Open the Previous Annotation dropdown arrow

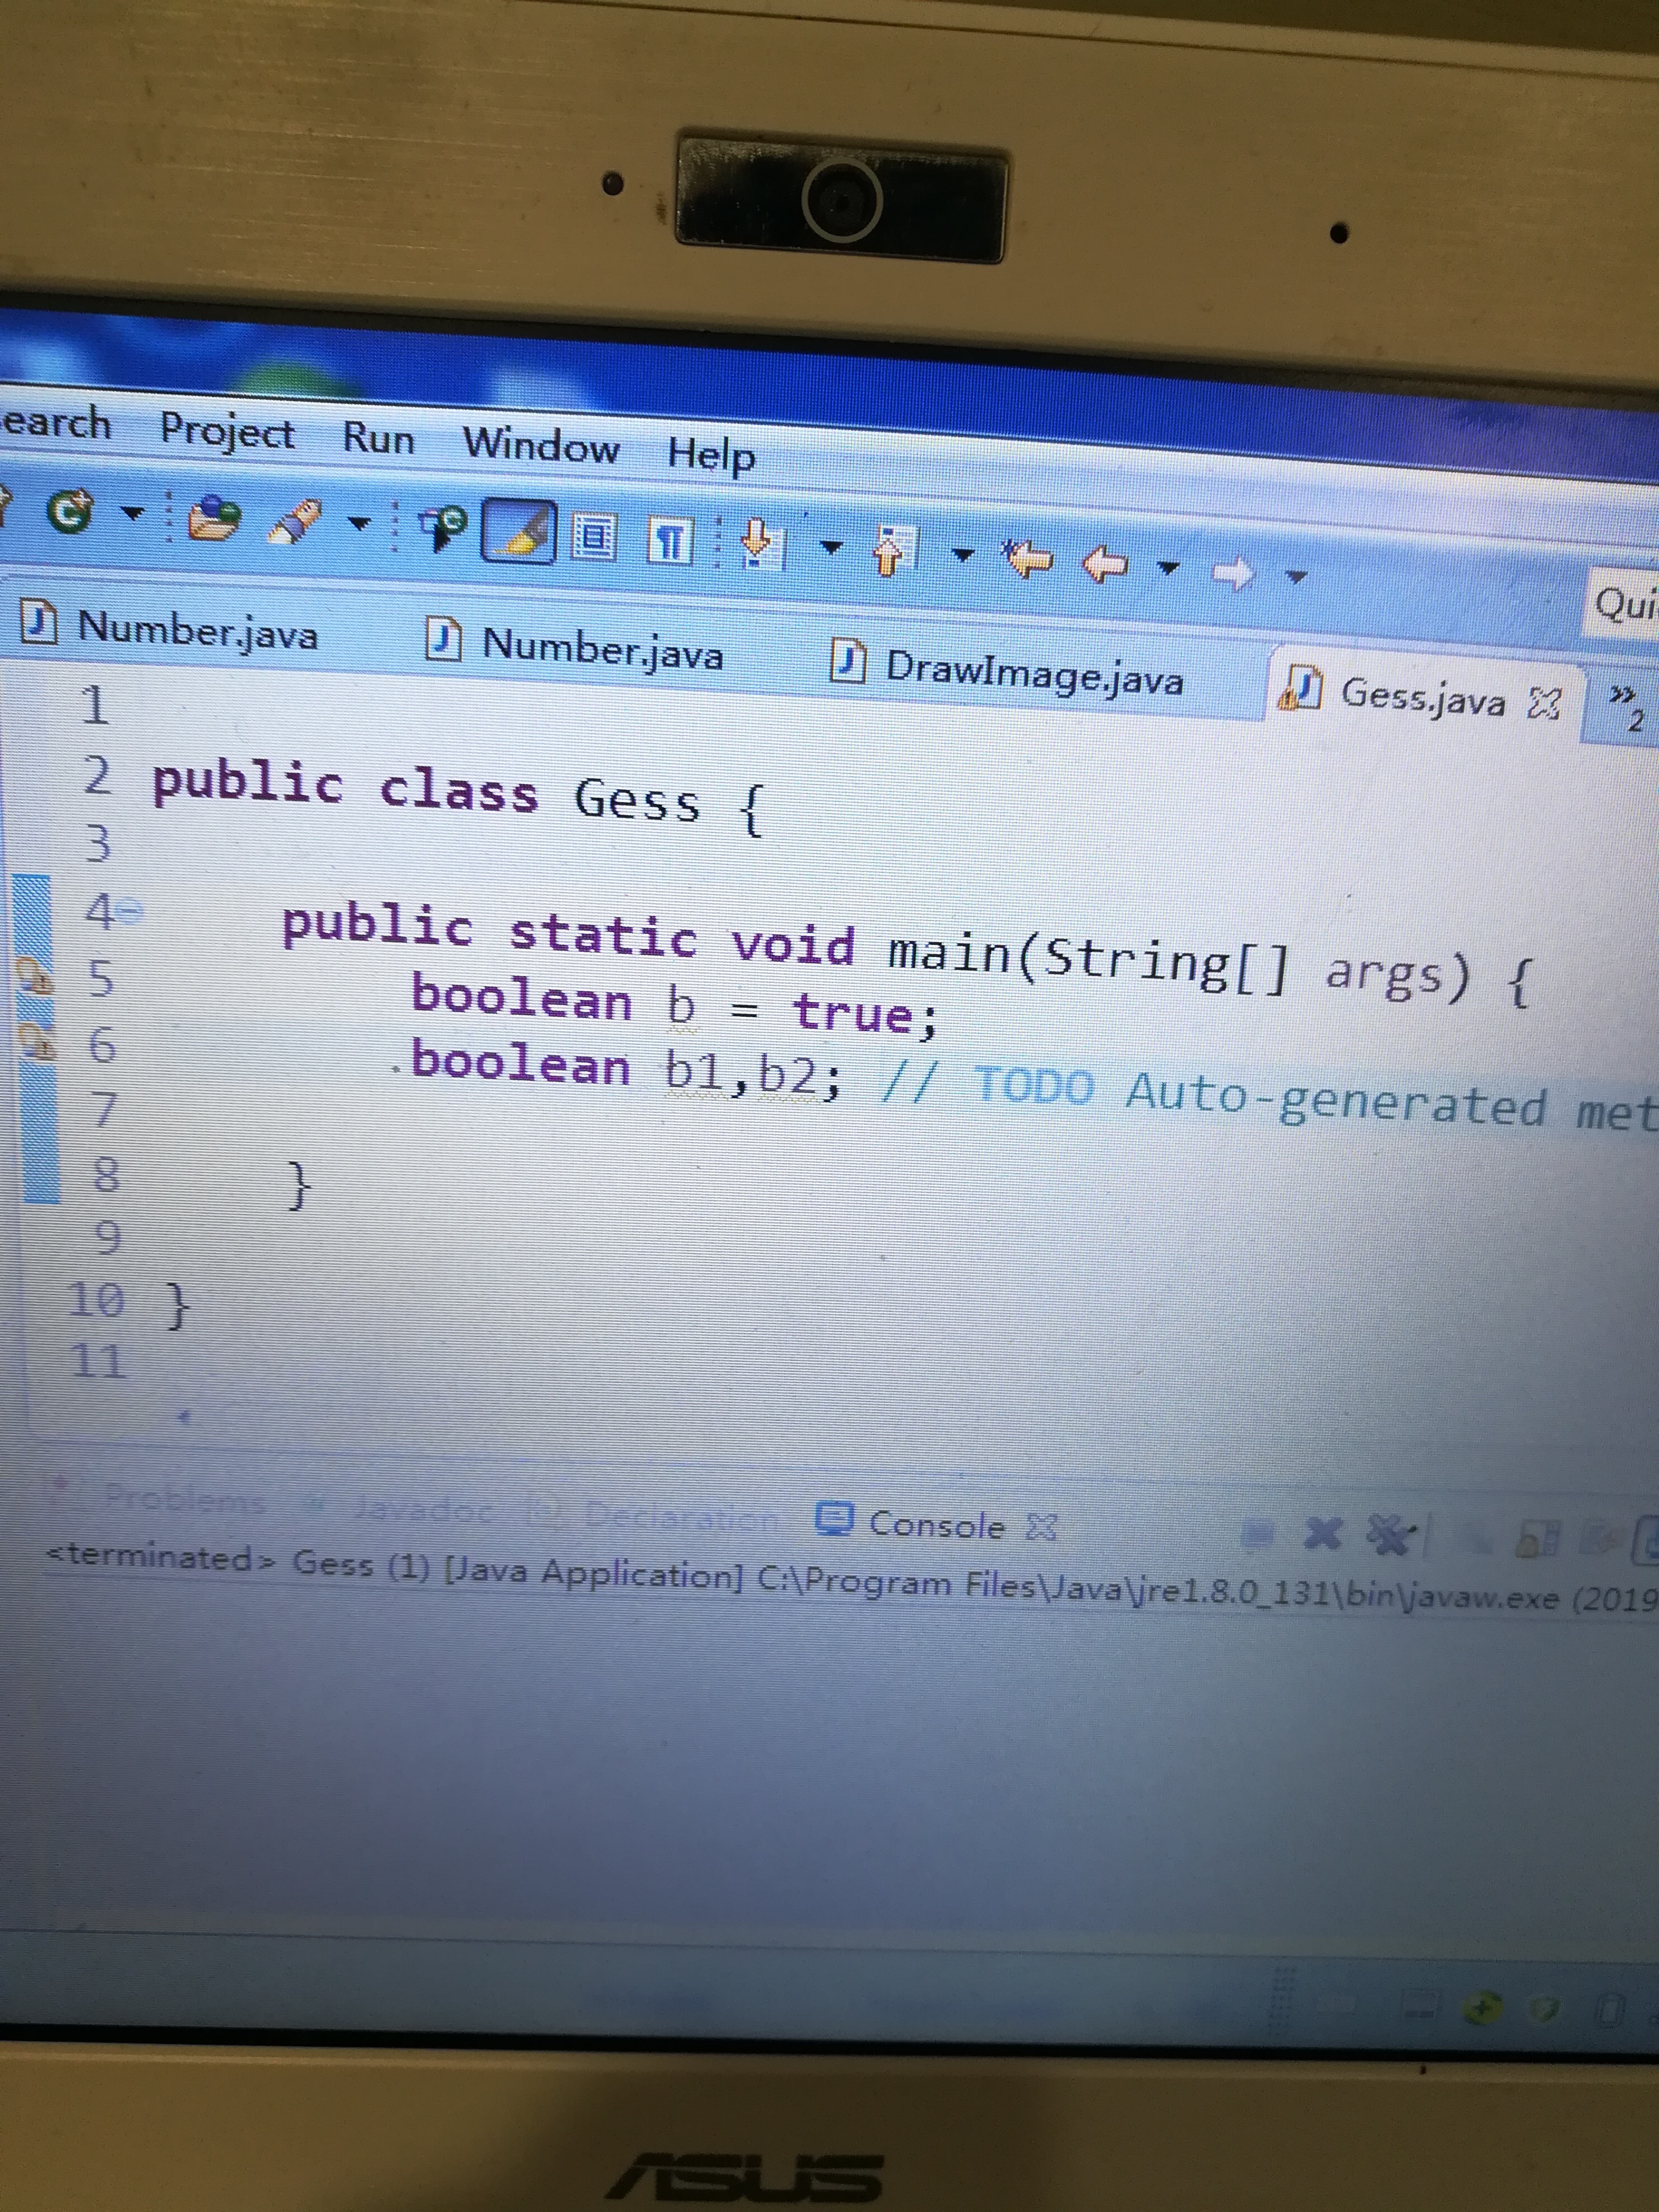[x=962, y=554]
